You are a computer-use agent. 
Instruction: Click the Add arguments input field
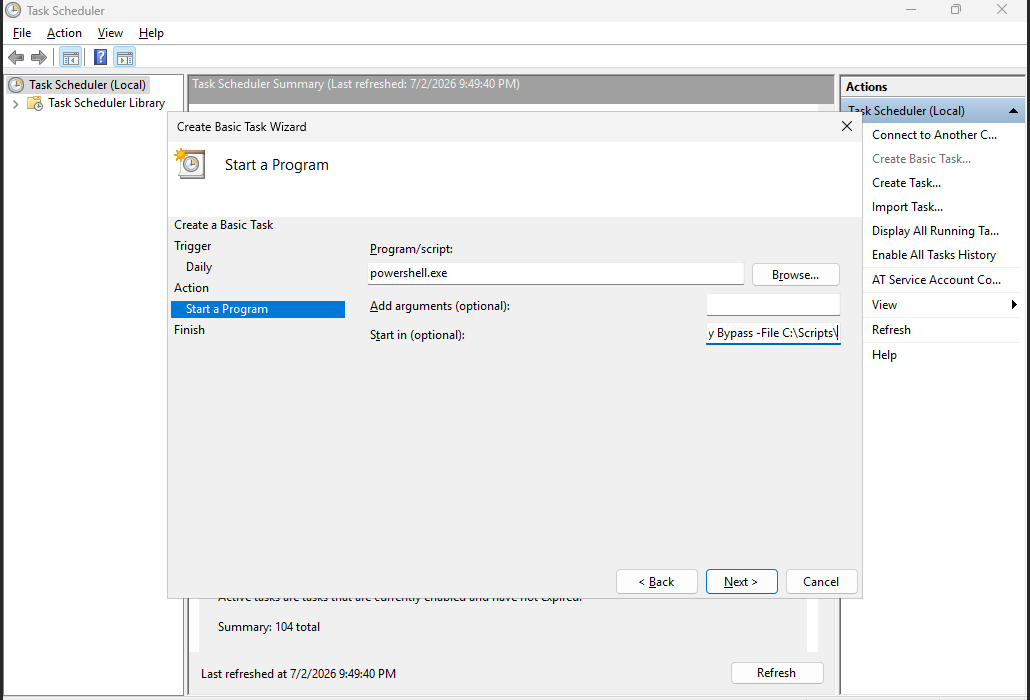point(773,305)
